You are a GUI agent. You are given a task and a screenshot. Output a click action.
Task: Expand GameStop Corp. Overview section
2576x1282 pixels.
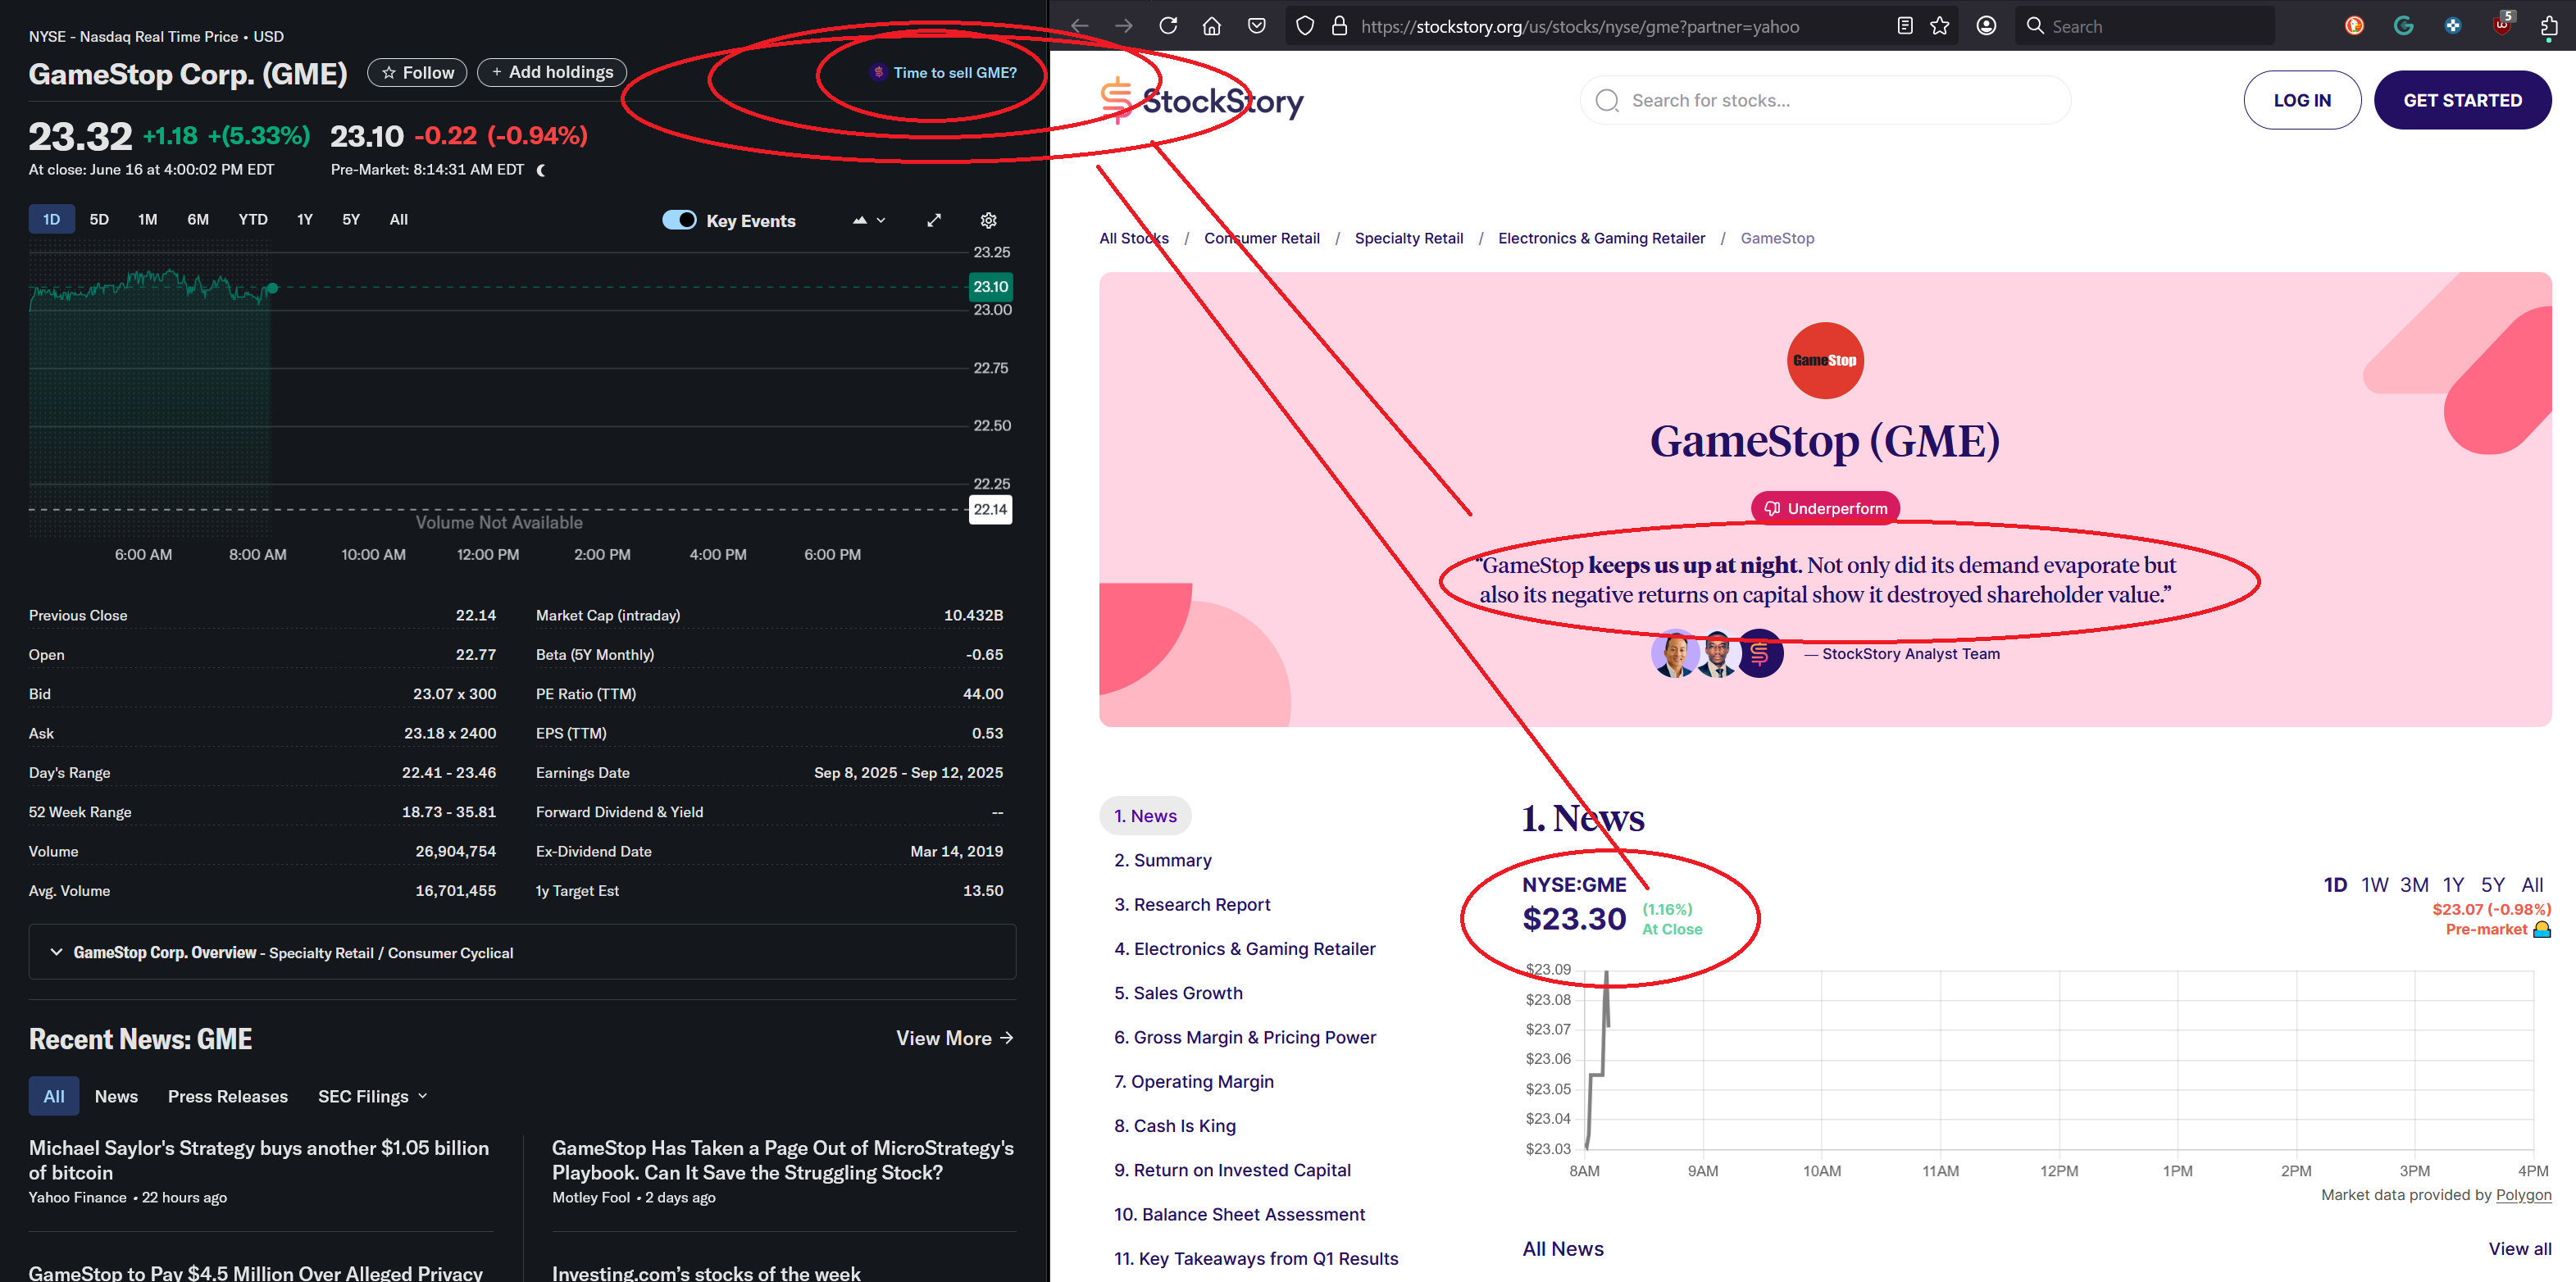click(522, 952)
